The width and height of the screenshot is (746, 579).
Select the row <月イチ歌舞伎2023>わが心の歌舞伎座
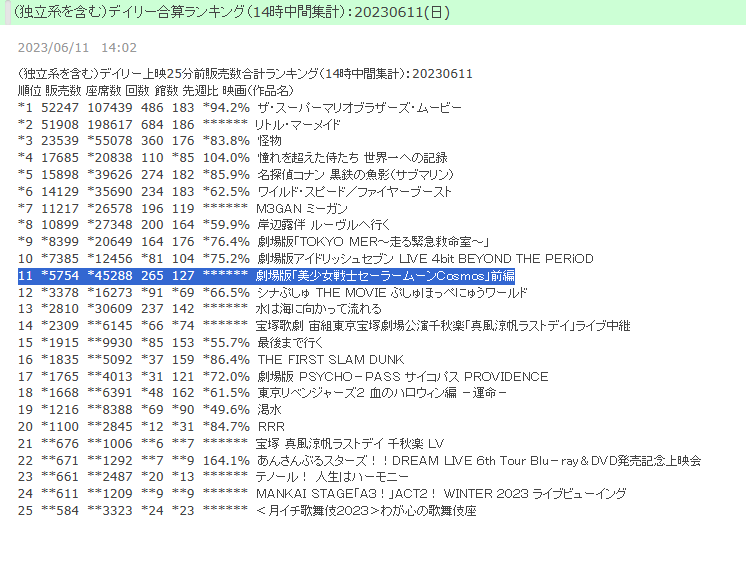pos(247,511)
